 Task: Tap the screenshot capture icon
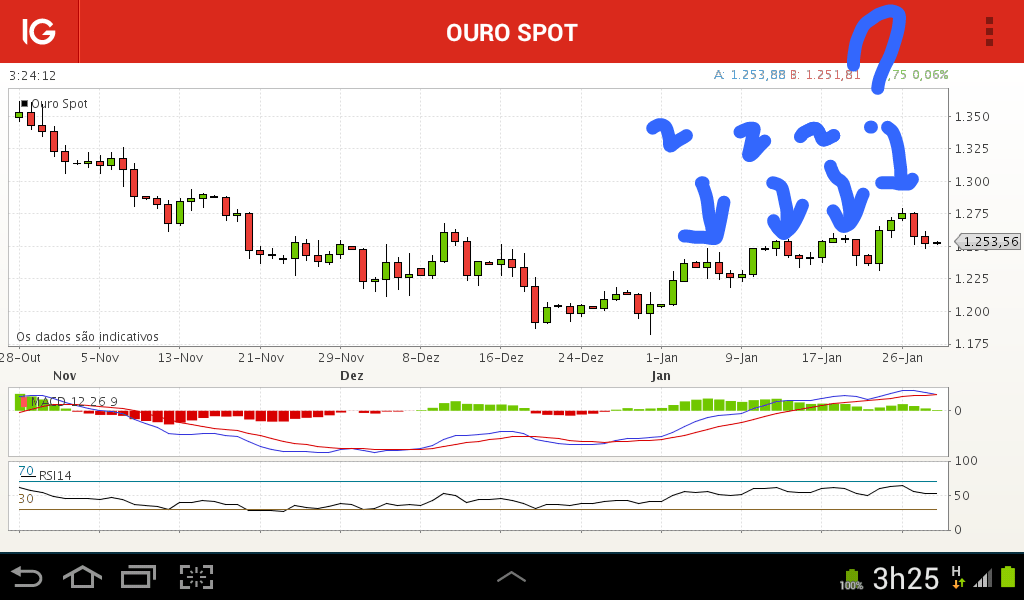pyautogui.click(x=197, y=577)
